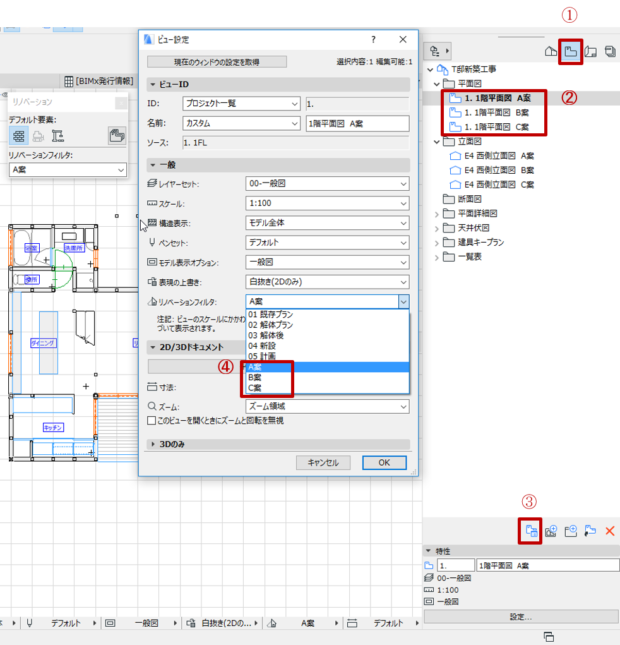
Task: Select the new element status icon in Renovation palette
Action: tap(58, 136)
